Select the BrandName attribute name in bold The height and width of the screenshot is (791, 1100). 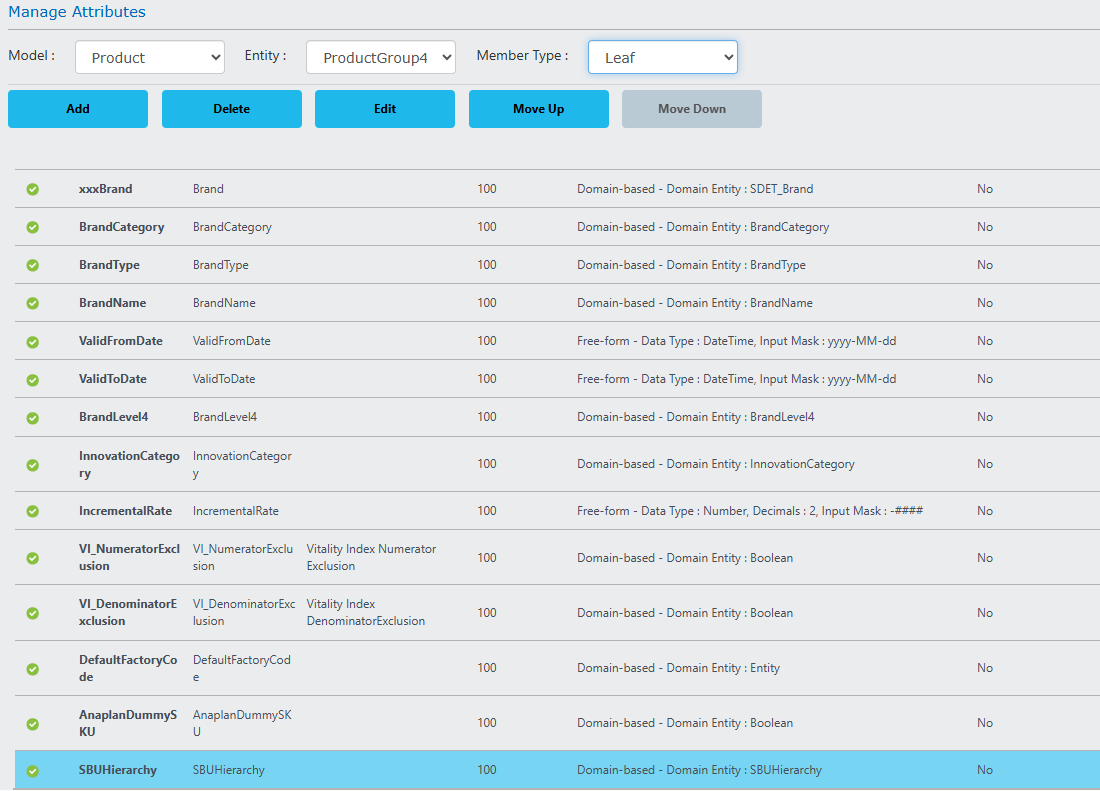tap(112, 302)
